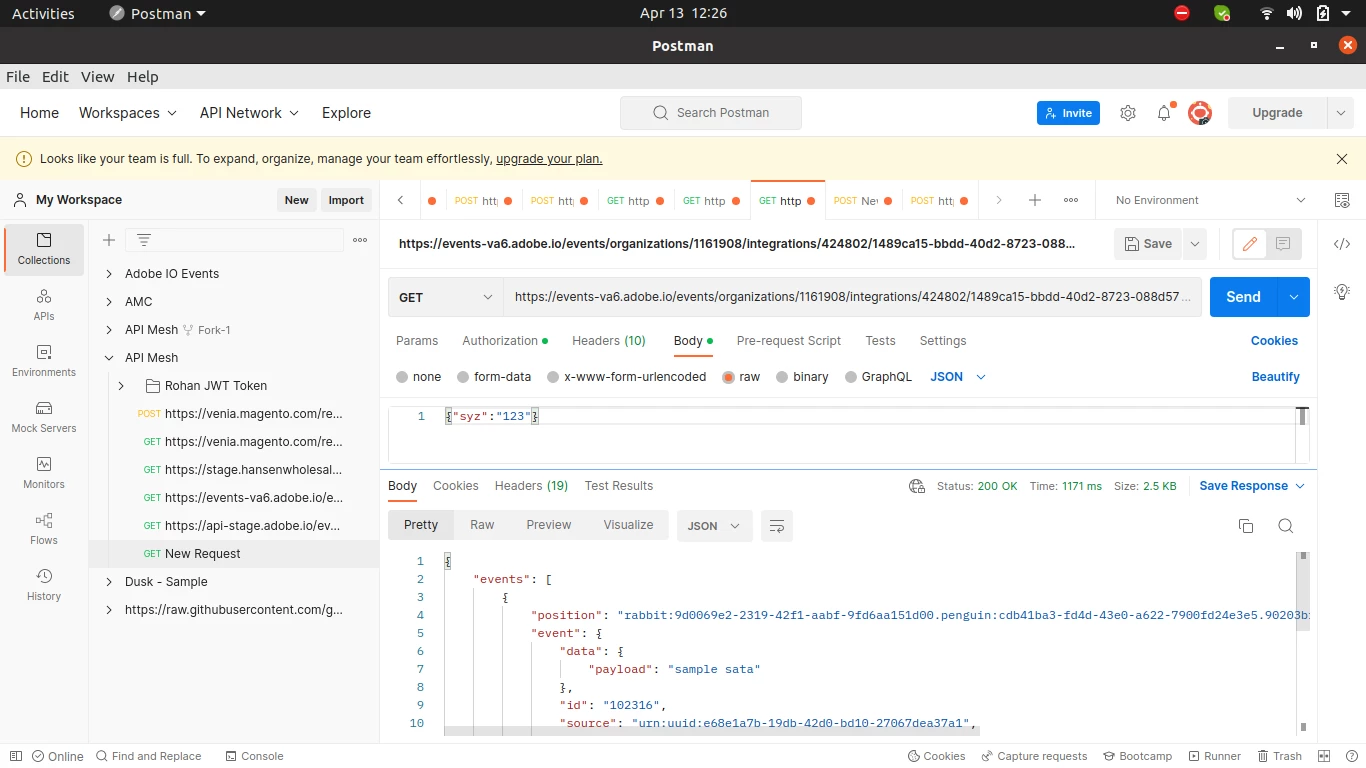Open the View menu
This screenshot has height=768, width=1366.
(97, 77)
